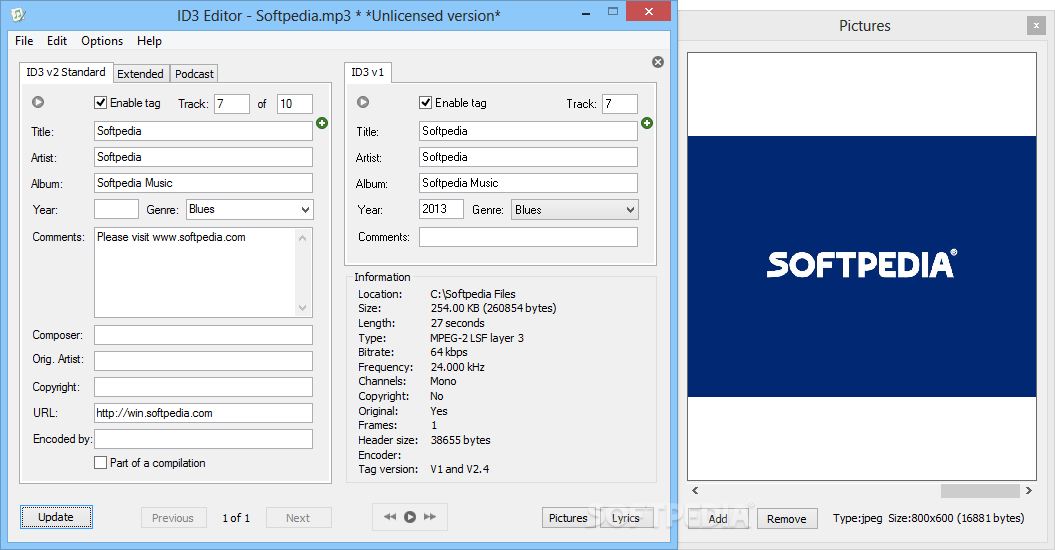1055x550 pixels.
Task: Click the Update button
Action: coord(56,517)
